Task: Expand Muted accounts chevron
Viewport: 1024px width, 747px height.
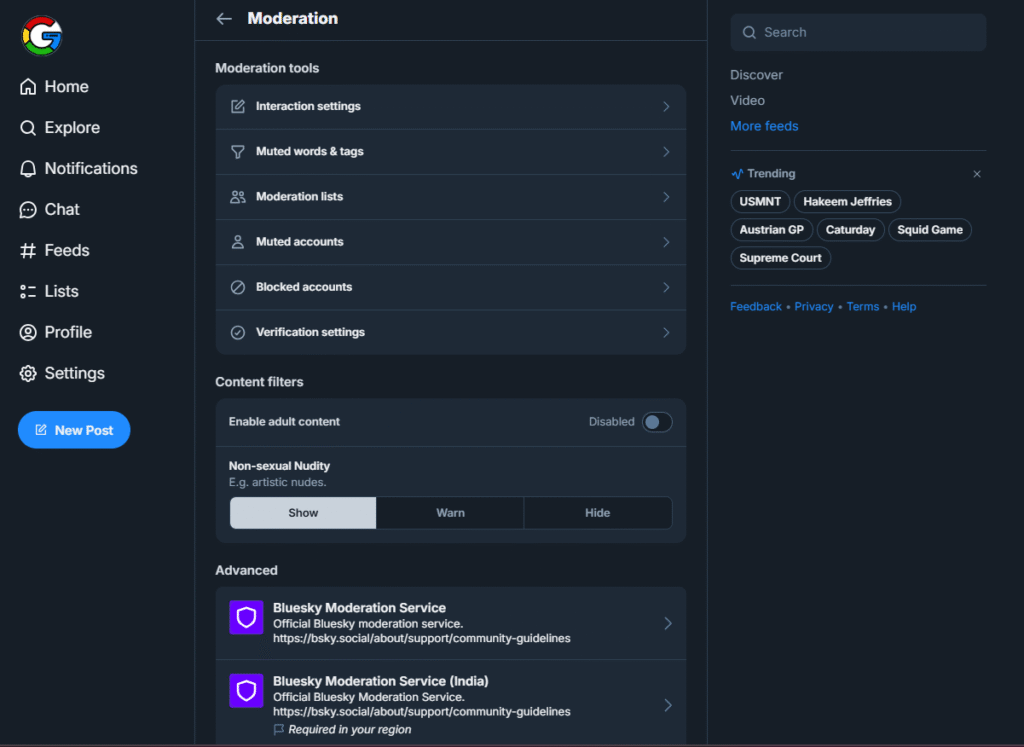Action: click(666, 242)
